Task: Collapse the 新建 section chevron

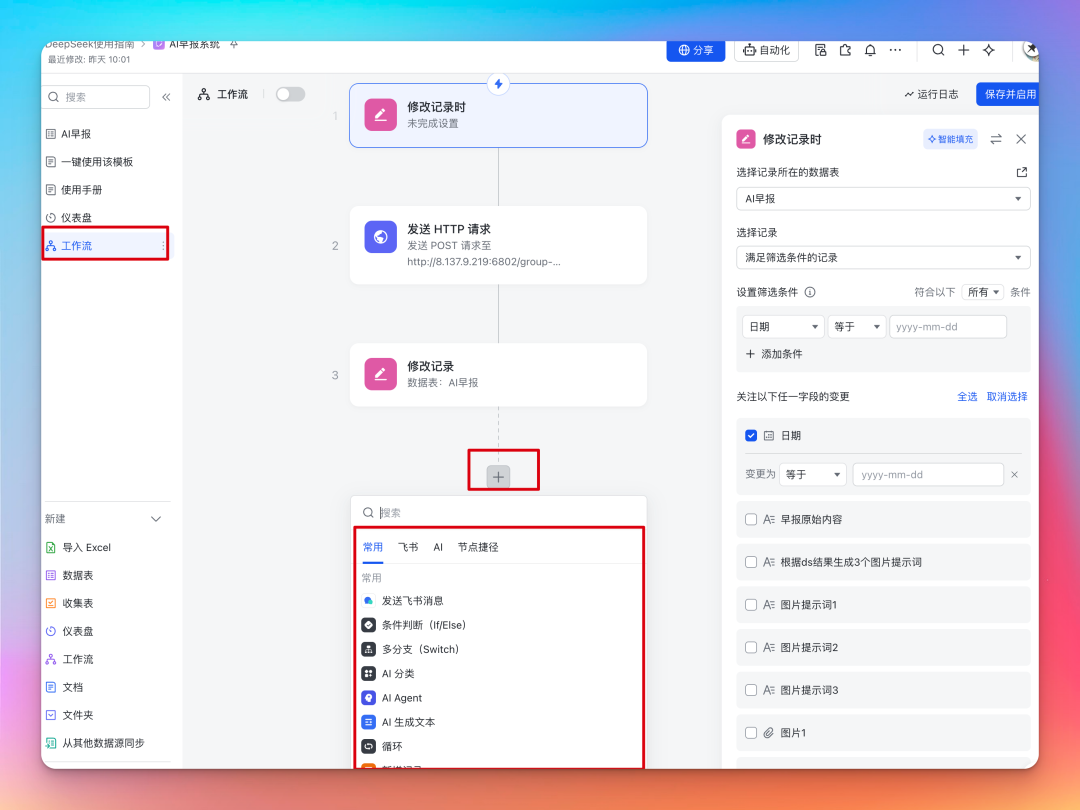Action: pos(156,519)
